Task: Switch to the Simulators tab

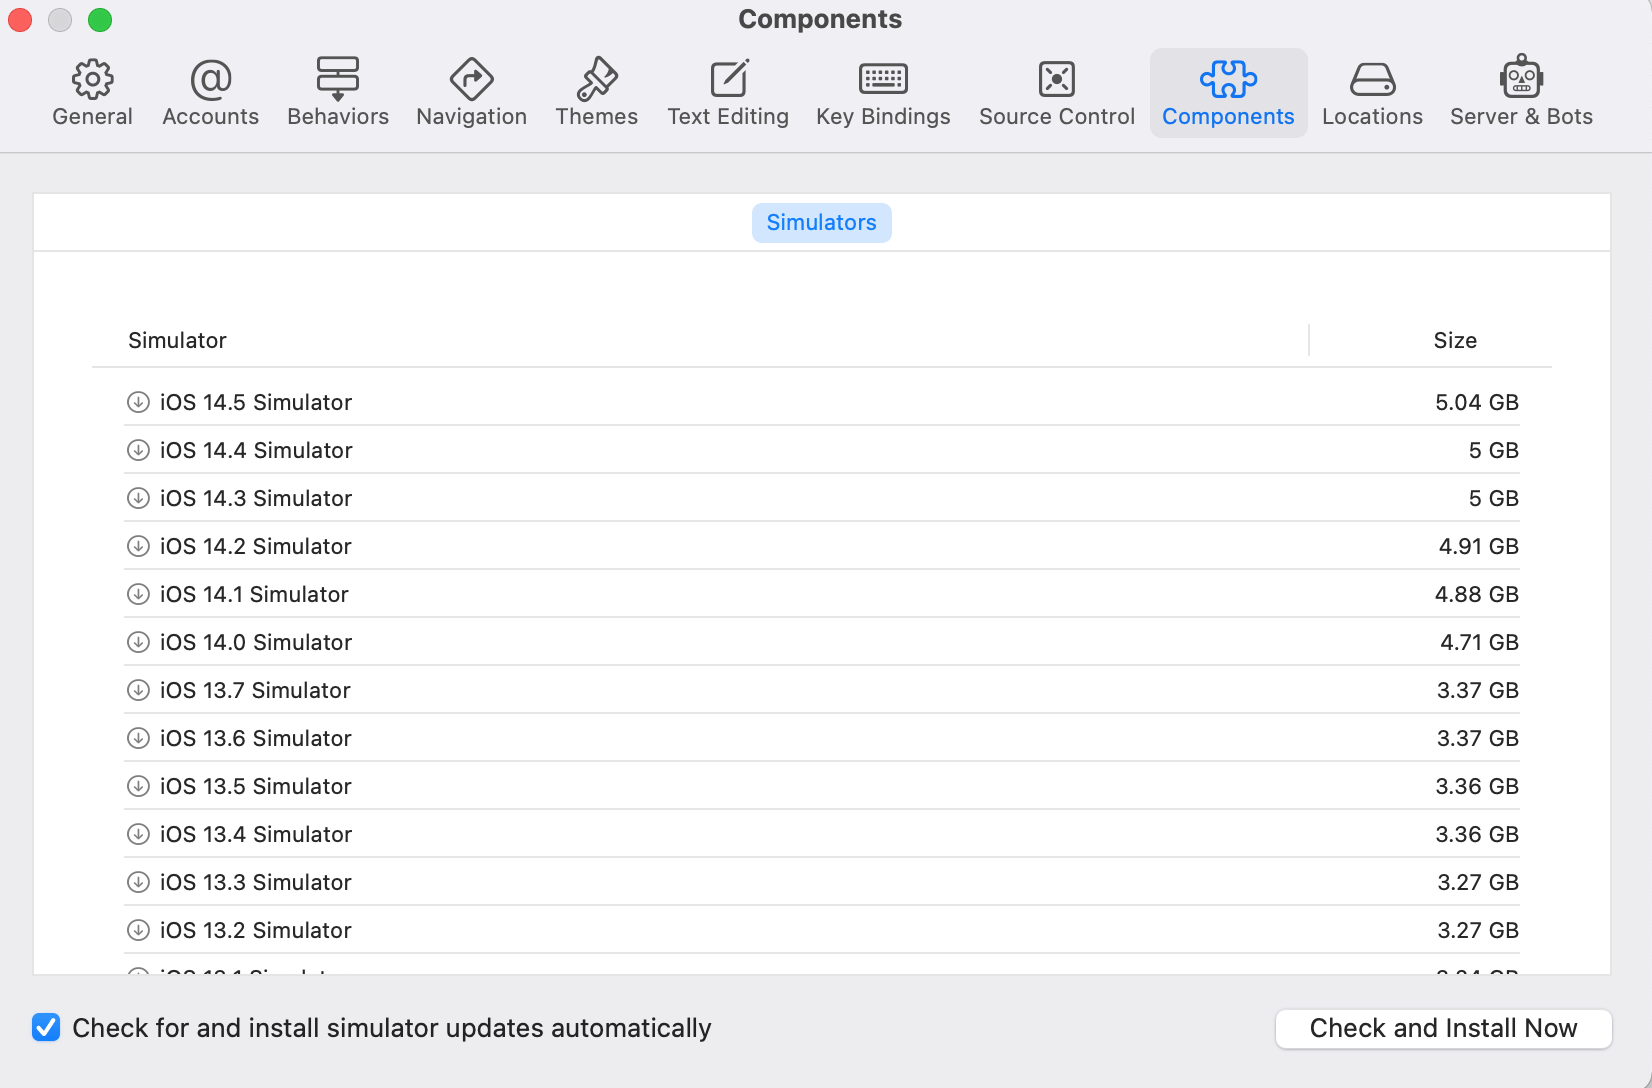Action: tap(821, 223)
